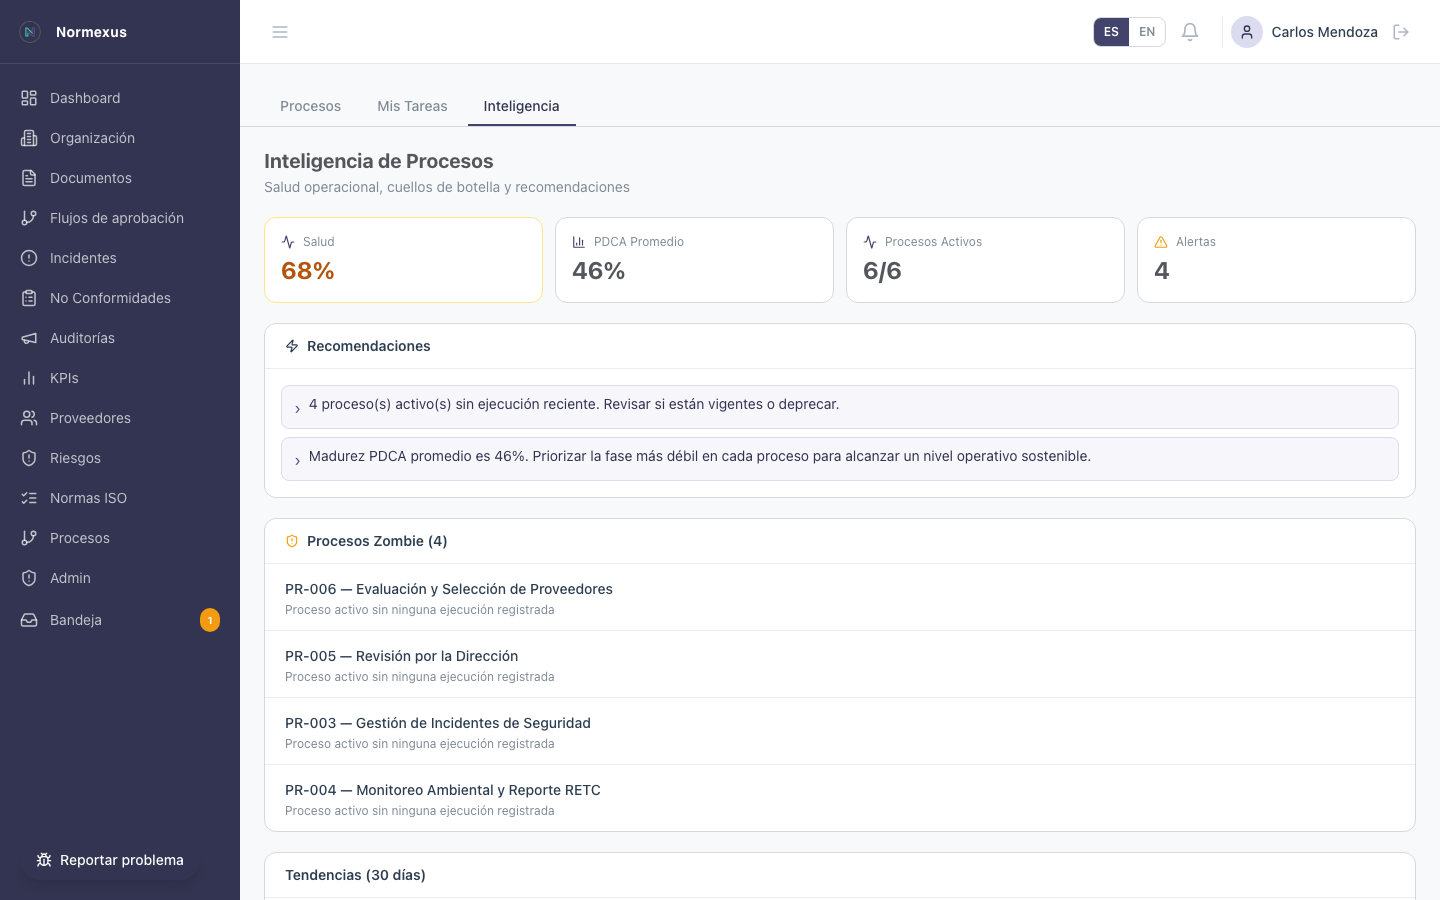The width and height of the screenshot is (1440, 900).
Task: Click the Auditorías megaphone icon
Action: tap(29, 338)
